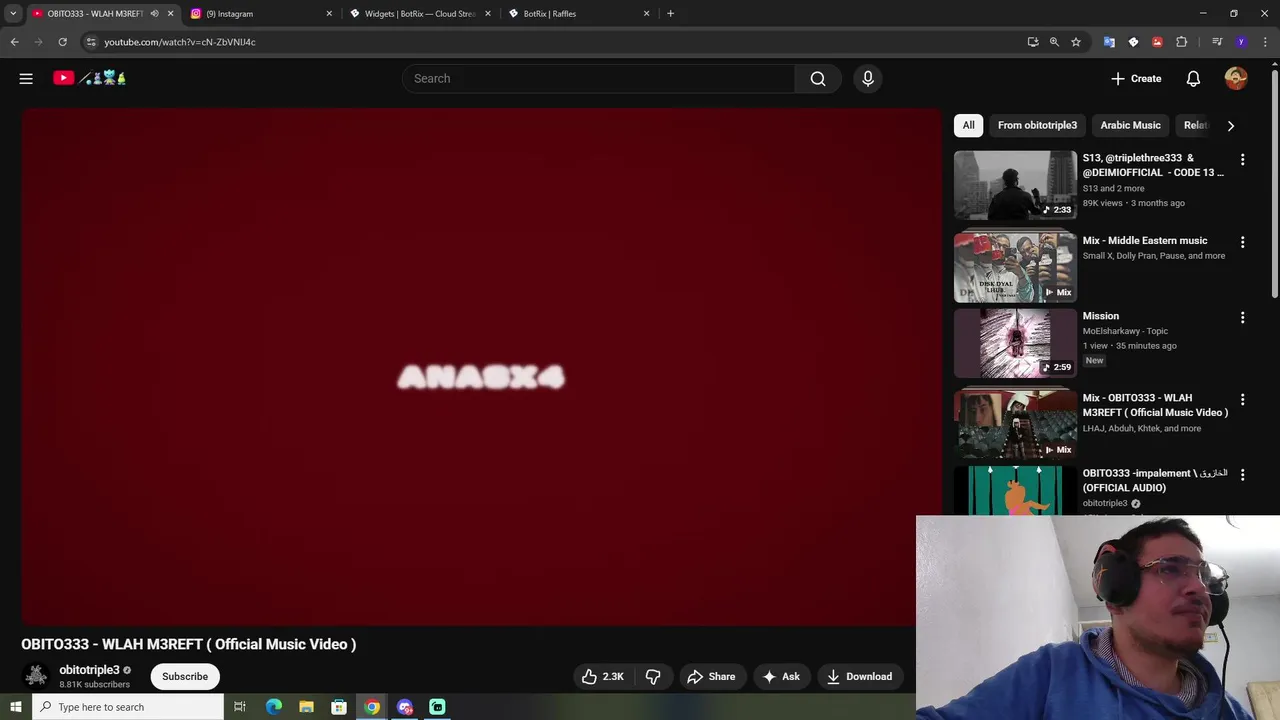Close the BotRix Raffles tab
Image resolution: width=1280 pixels, height=720 pixels.
pyautogui.click(x=646, y=14)
